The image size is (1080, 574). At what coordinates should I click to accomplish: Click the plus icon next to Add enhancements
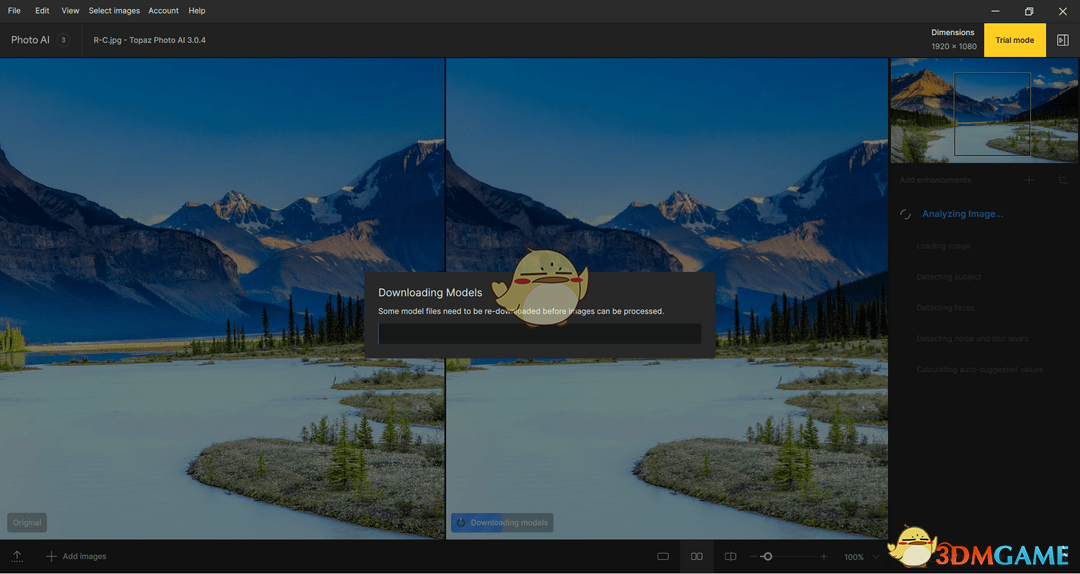point(1029,180)
